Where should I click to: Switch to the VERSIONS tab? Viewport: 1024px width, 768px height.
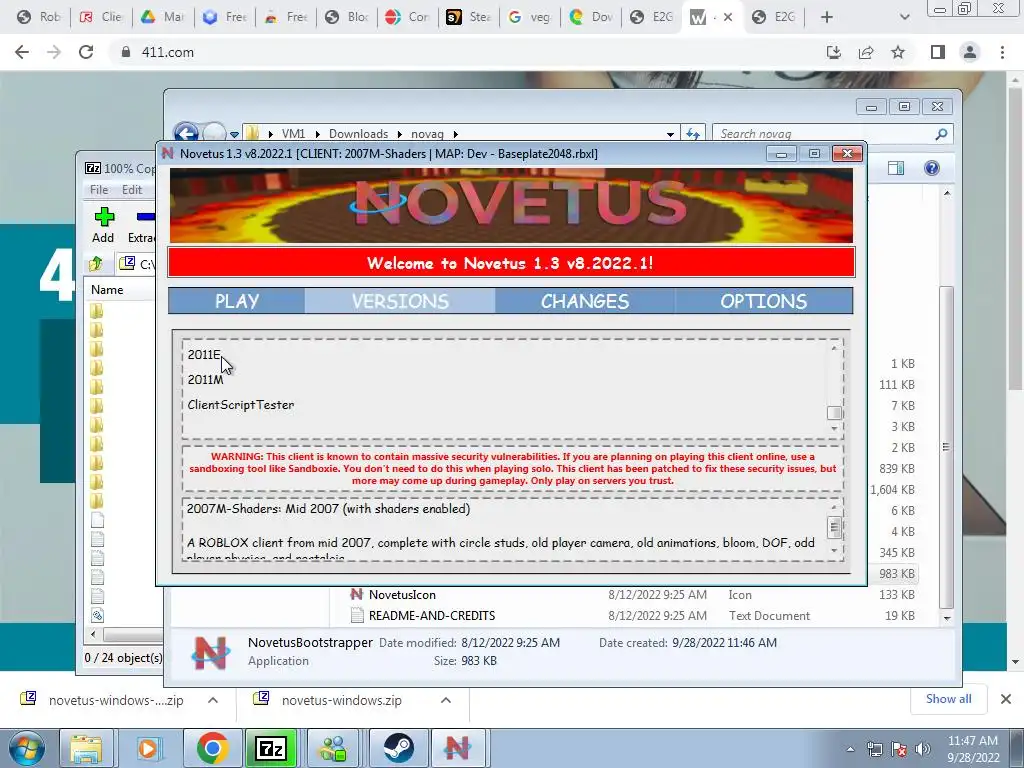(x=400, y=301)
